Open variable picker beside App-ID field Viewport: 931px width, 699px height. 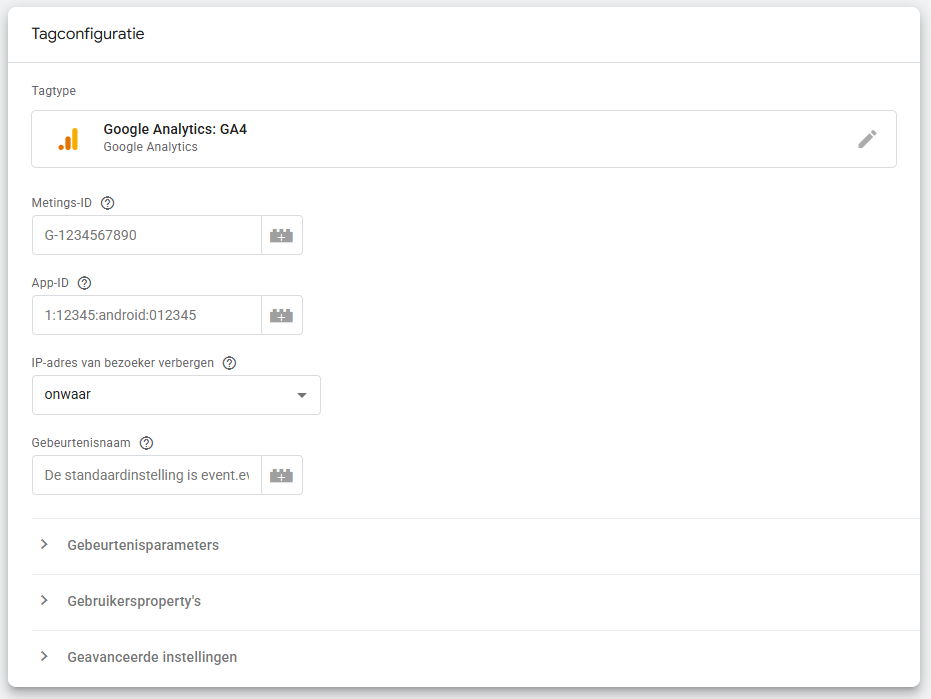click(281, 316)
